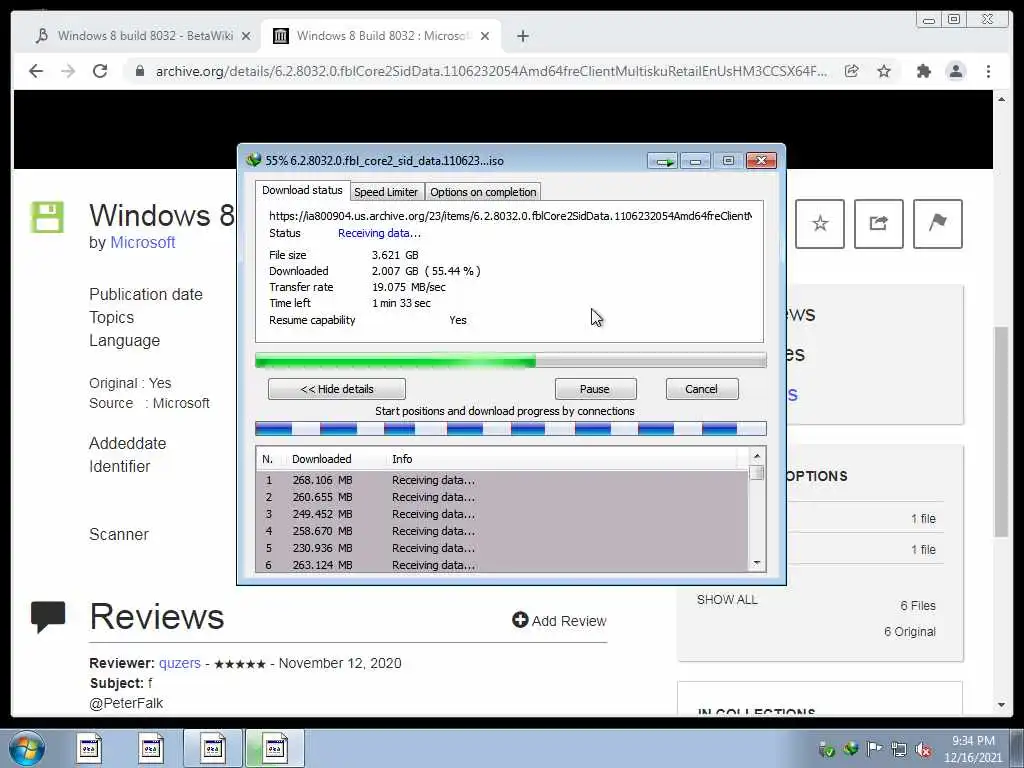
Task: Click the first taskbar window icon
Action: 89,748
